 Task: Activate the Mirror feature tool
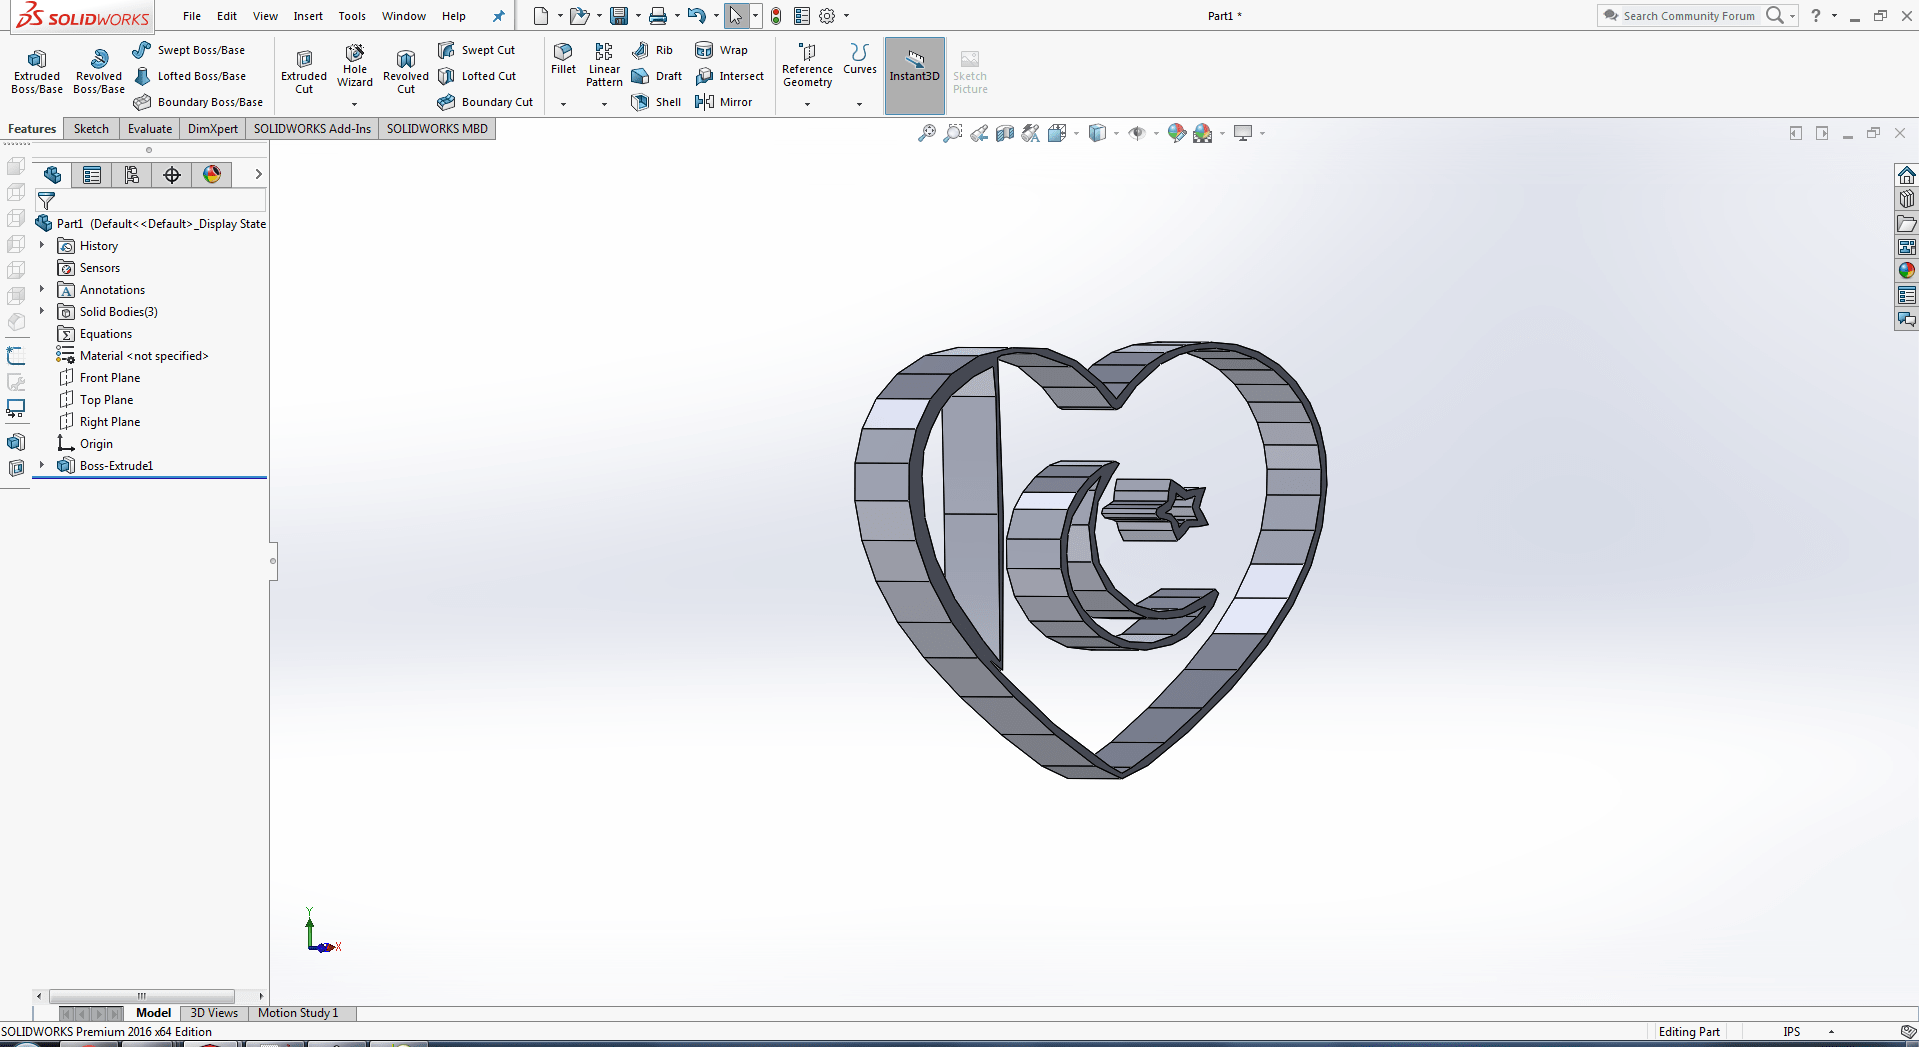coord(723,102)
